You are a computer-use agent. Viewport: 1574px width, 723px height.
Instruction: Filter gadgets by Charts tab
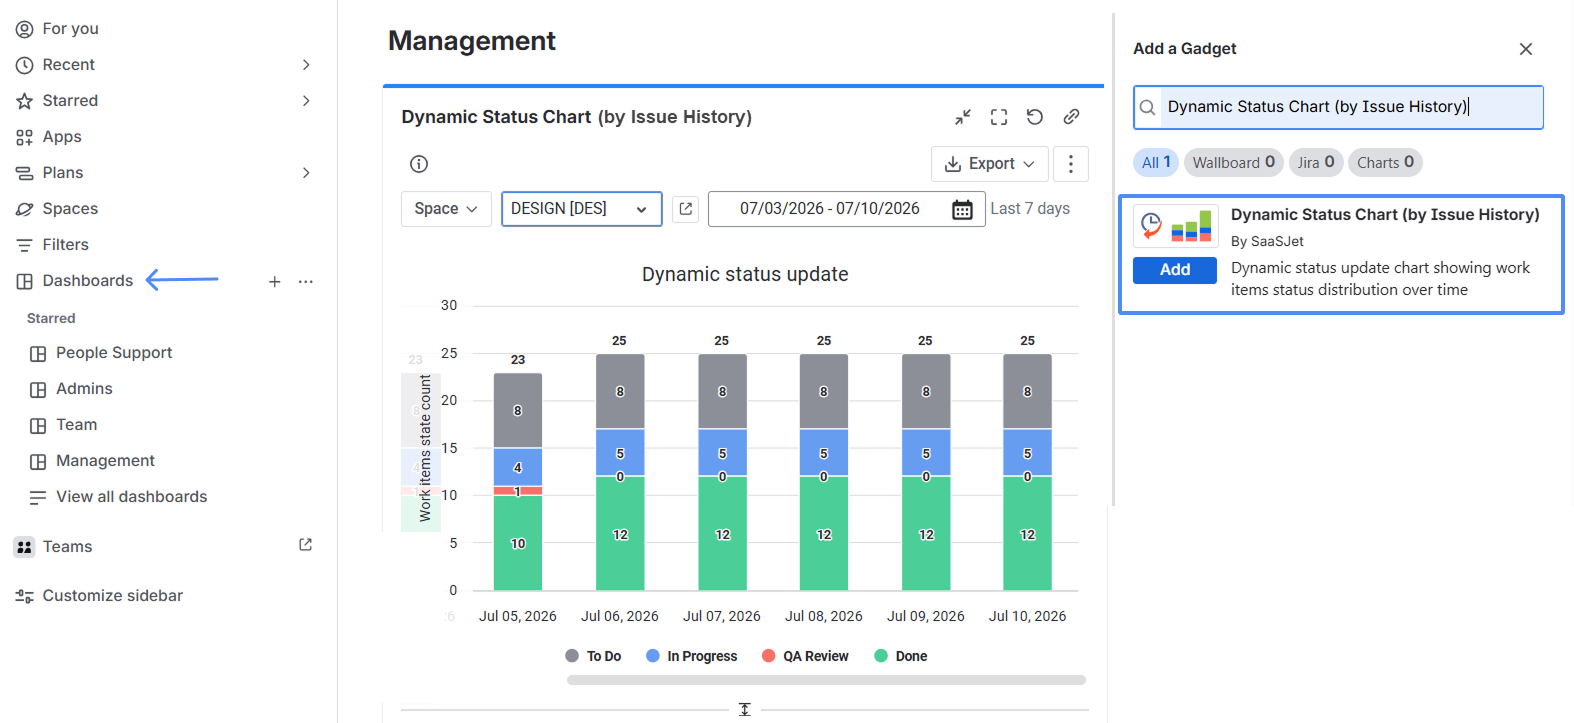tap(1385, 162)
